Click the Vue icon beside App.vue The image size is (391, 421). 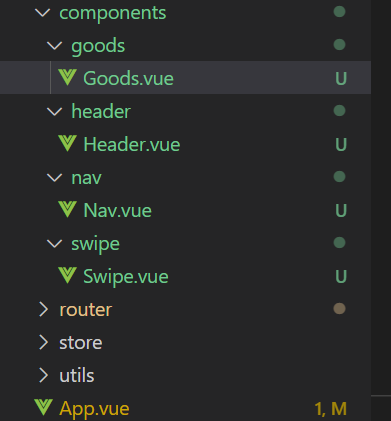click(43, 407)
